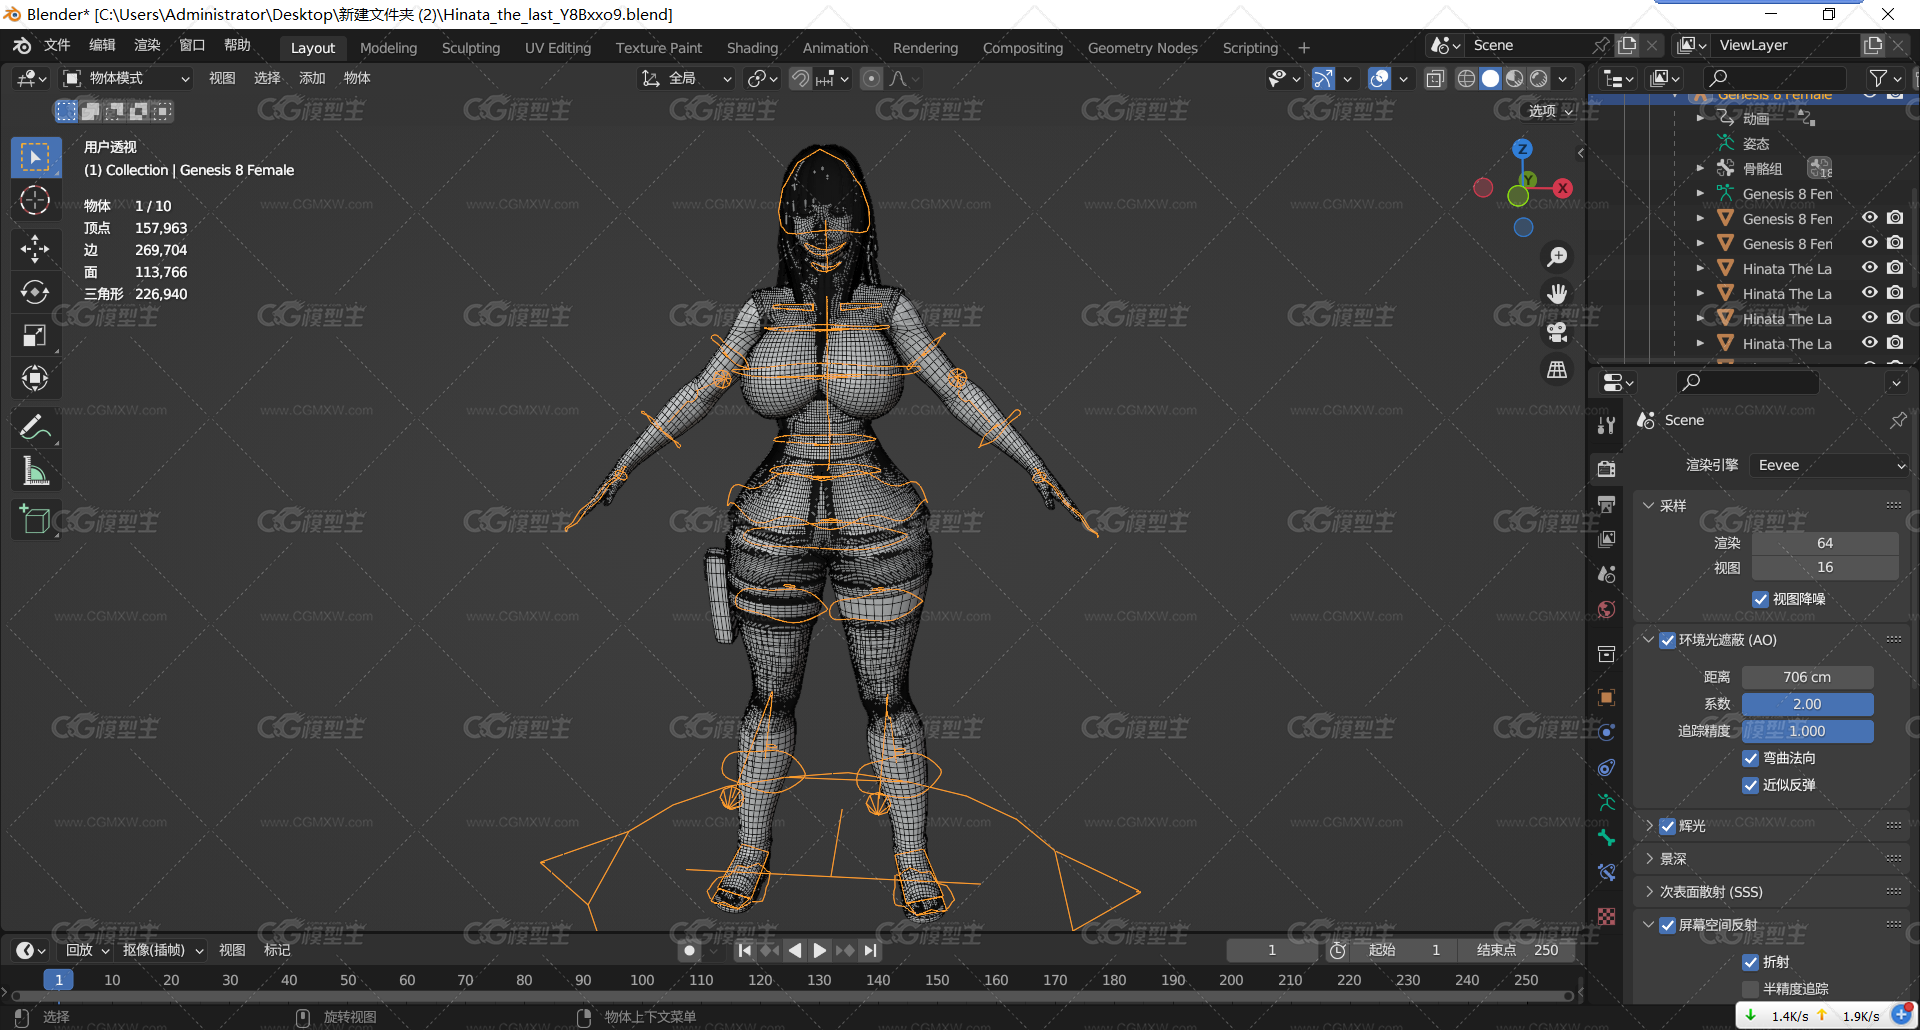Click the 选项 options button
This screenshot has width=1920, height=1030.
tap(1550, 111)
